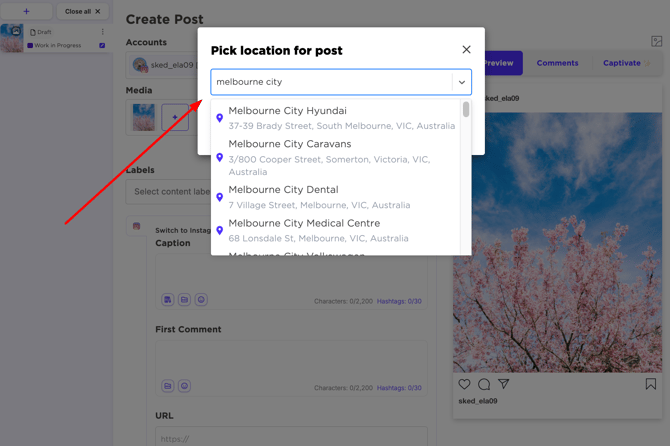Viewport: 670px width, 446px height.
Task: Switch to the Captivate tab
Action: (621, 63)
